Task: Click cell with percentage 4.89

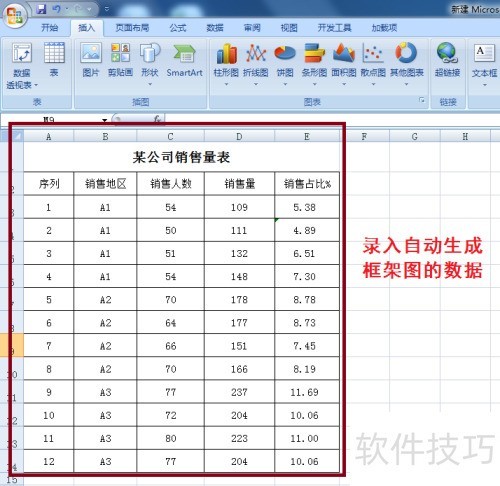Action: click(x=307, y=230)
